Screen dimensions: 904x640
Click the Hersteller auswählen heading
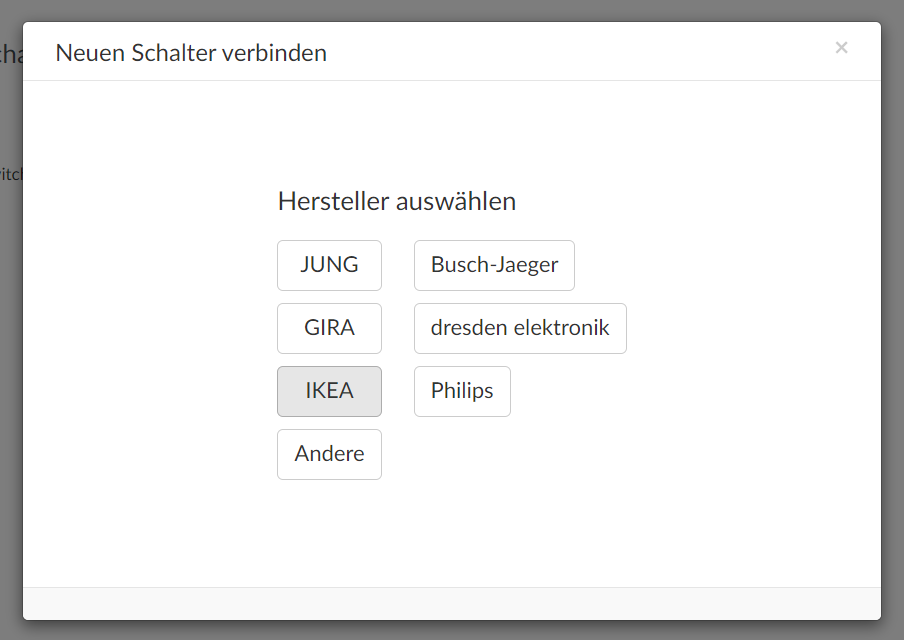396,201
